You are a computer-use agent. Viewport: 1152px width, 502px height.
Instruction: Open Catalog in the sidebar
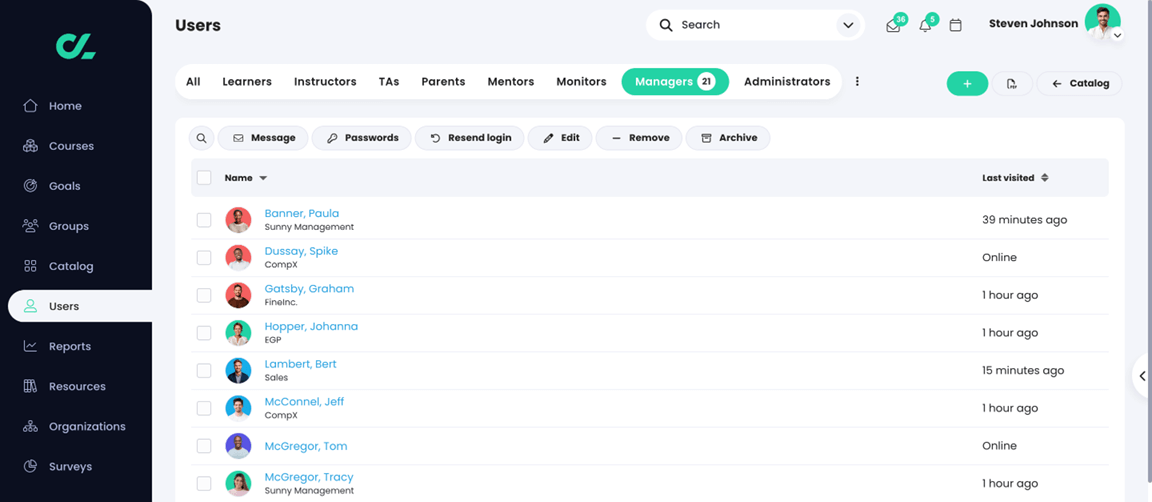(x=71, y=266)
